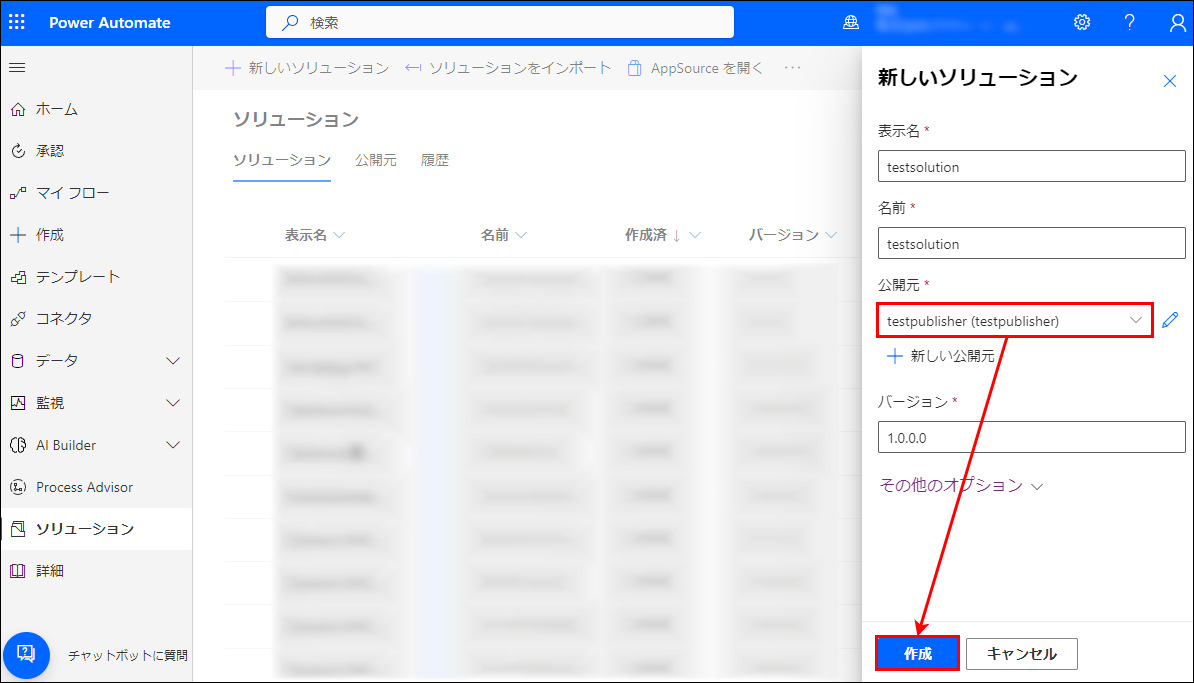Click AppSource を開く command
The width and height of the screenshot is (1194, 683).
(694, 68)
